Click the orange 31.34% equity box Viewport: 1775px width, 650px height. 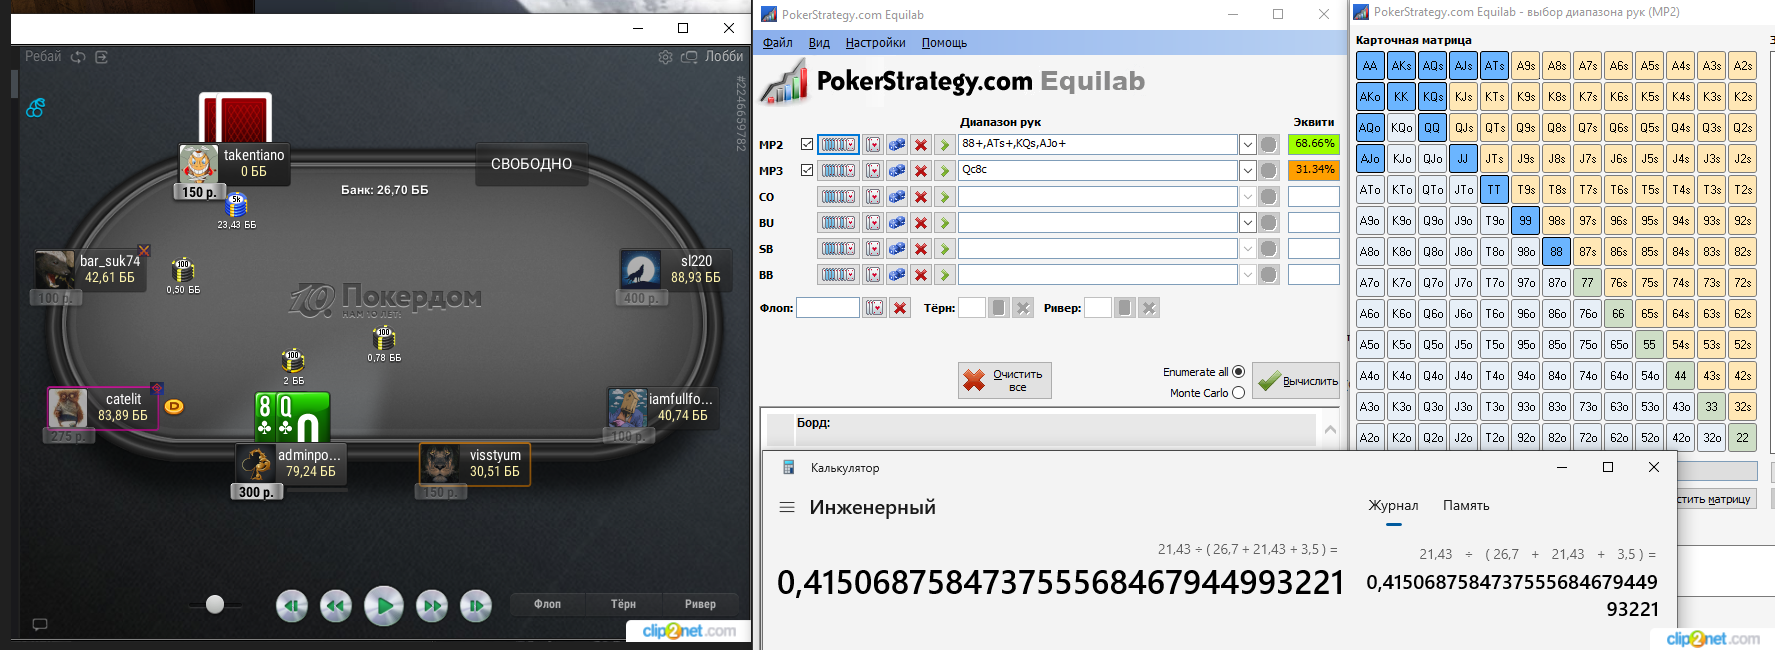click(x=1314, y=170)
